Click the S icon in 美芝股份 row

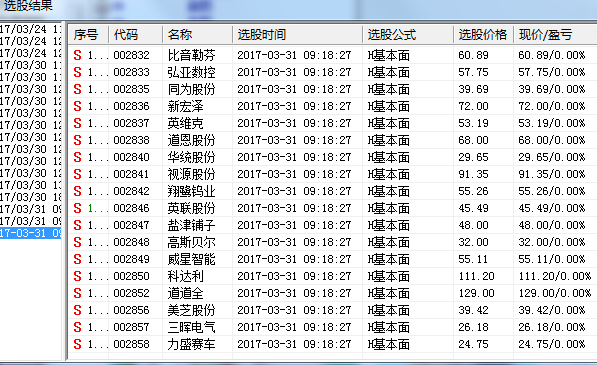tap(78, 310)
